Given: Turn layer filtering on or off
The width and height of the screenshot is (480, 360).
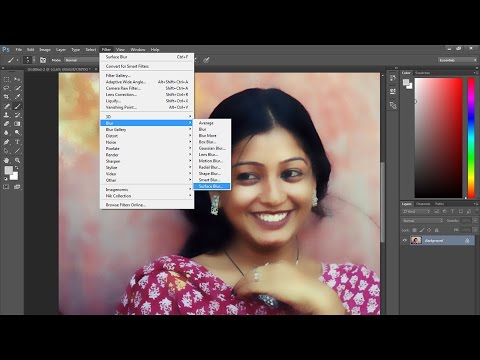Looking at the screenshot, I should (x=477, y=211).
